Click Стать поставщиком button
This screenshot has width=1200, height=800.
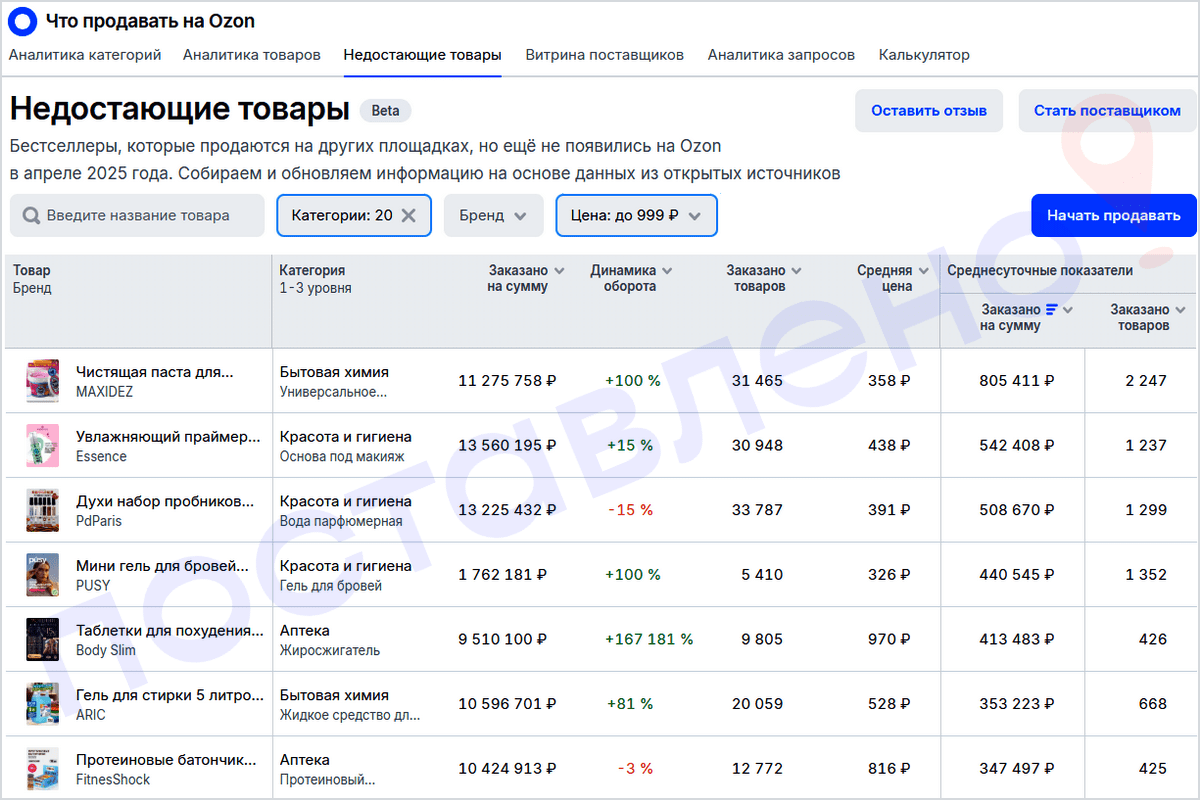coord(1107,111)
